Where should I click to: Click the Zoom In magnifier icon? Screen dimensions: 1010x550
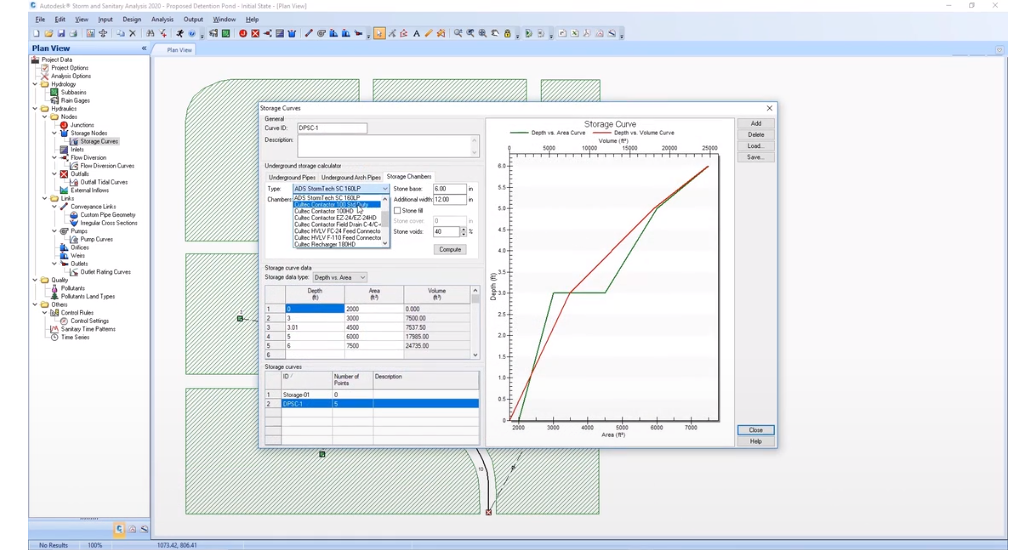458,33
